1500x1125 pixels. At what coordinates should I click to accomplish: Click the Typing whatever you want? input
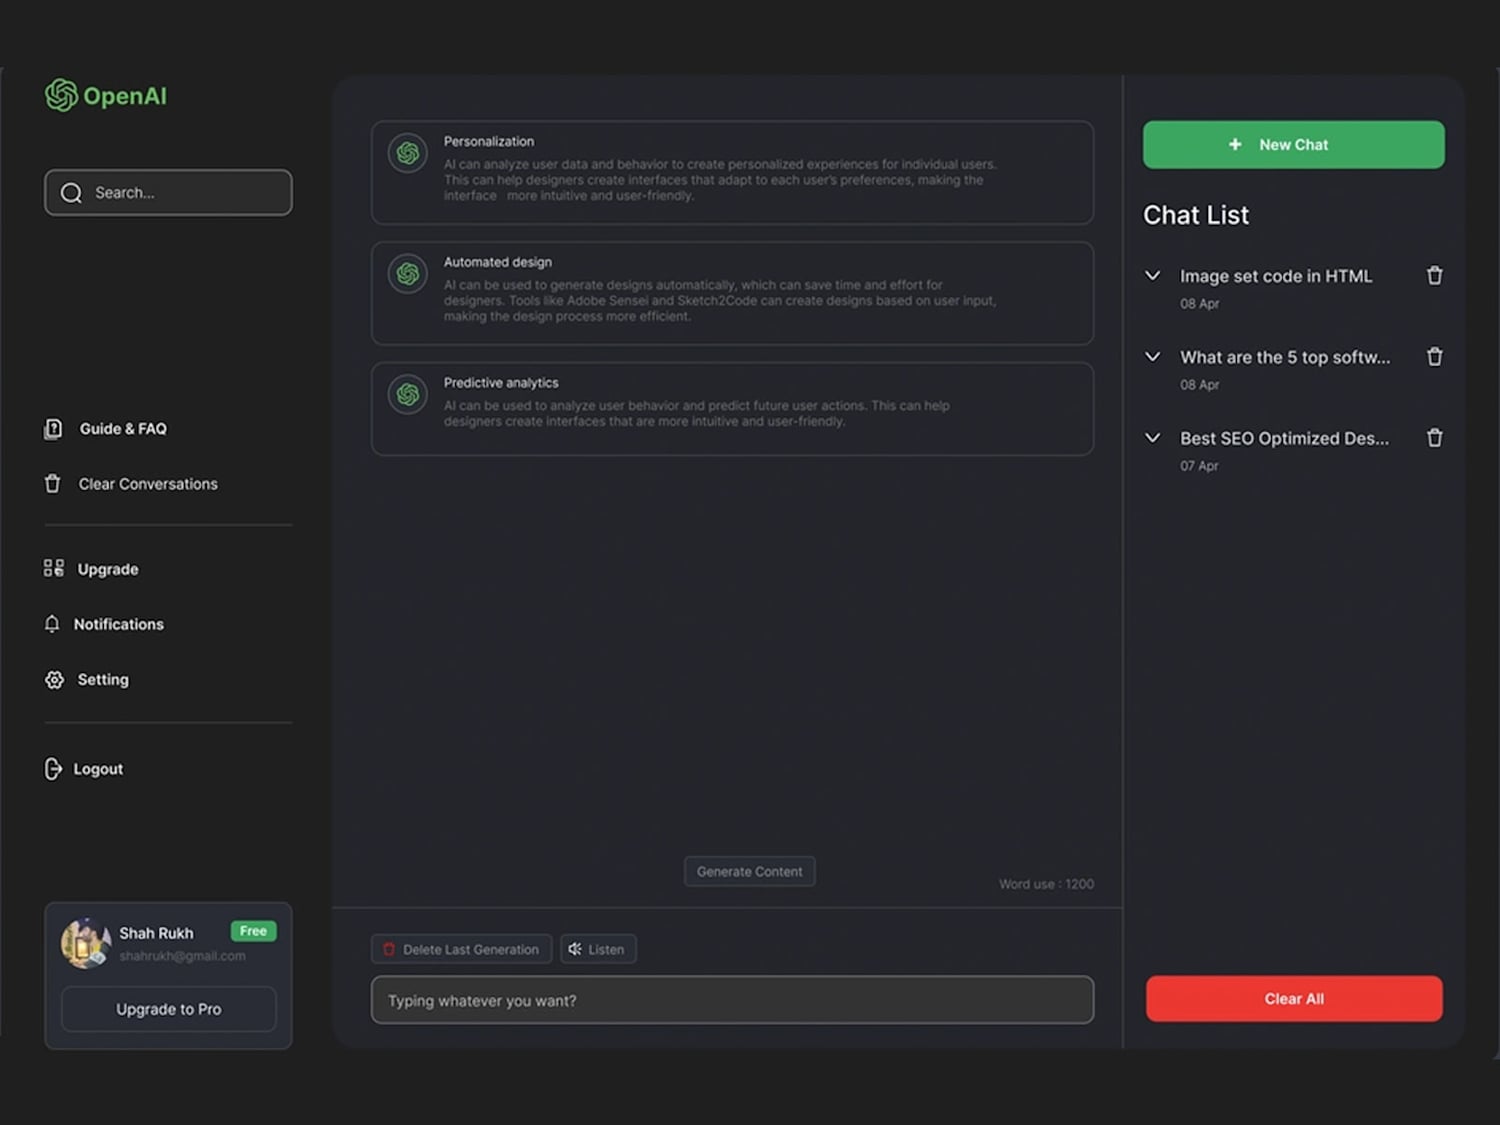tap(732, 1000)
